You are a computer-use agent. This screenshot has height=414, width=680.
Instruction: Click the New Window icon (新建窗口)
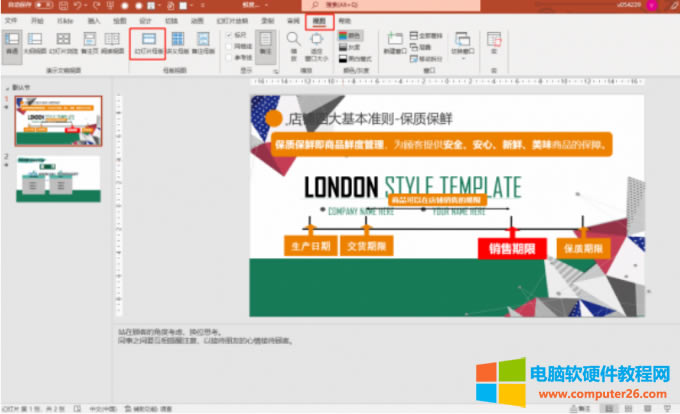(393, 42)
